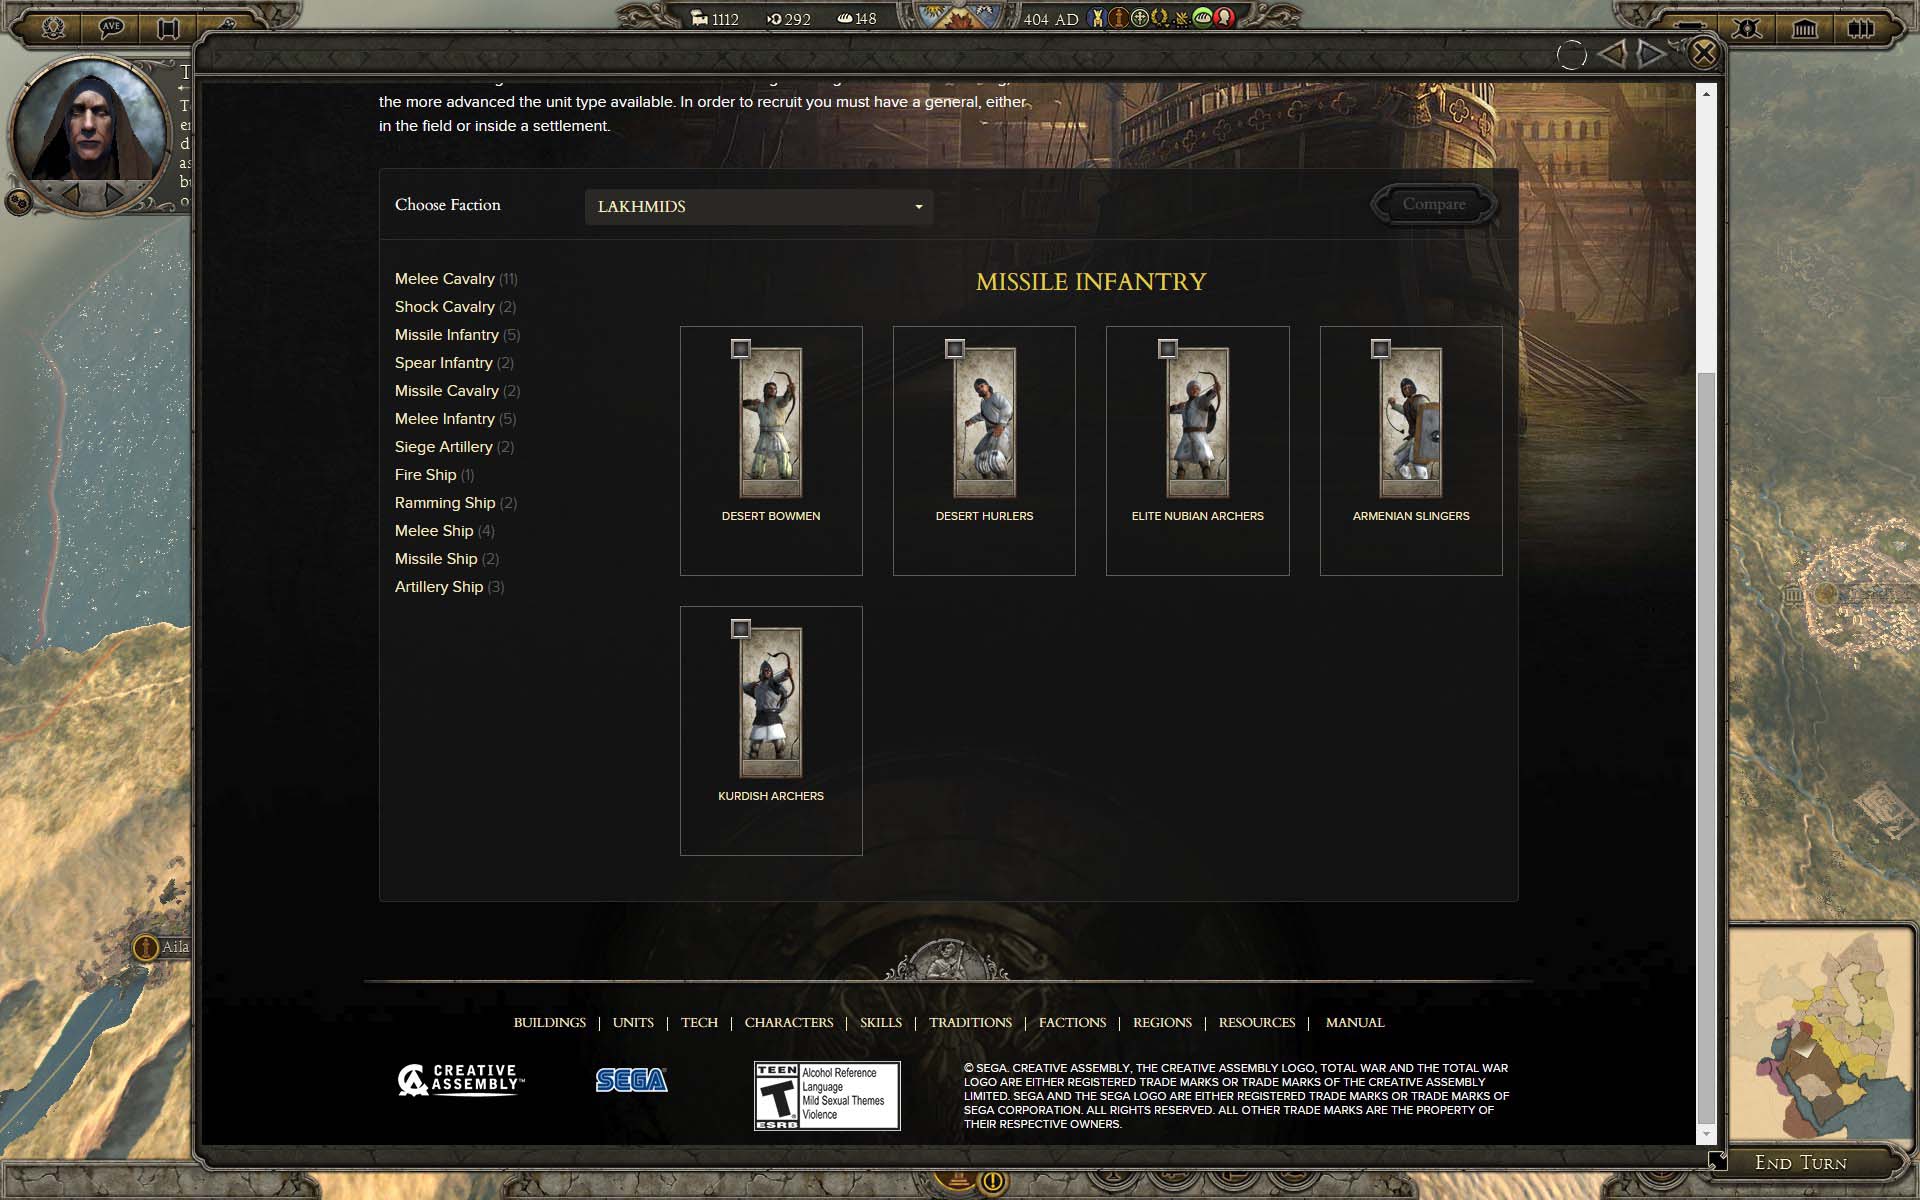Viewport: 1920px width, 1200px height.
Task: Open the MANUAL footer link
Action: coord(1355,1022)
